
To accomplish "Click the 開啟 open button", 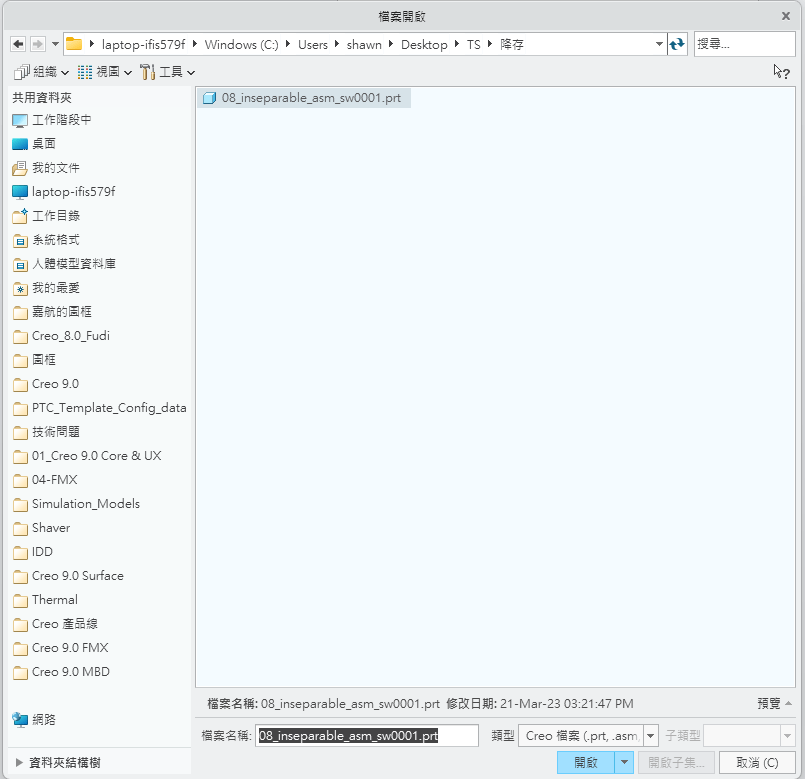I will pos(586,762).
